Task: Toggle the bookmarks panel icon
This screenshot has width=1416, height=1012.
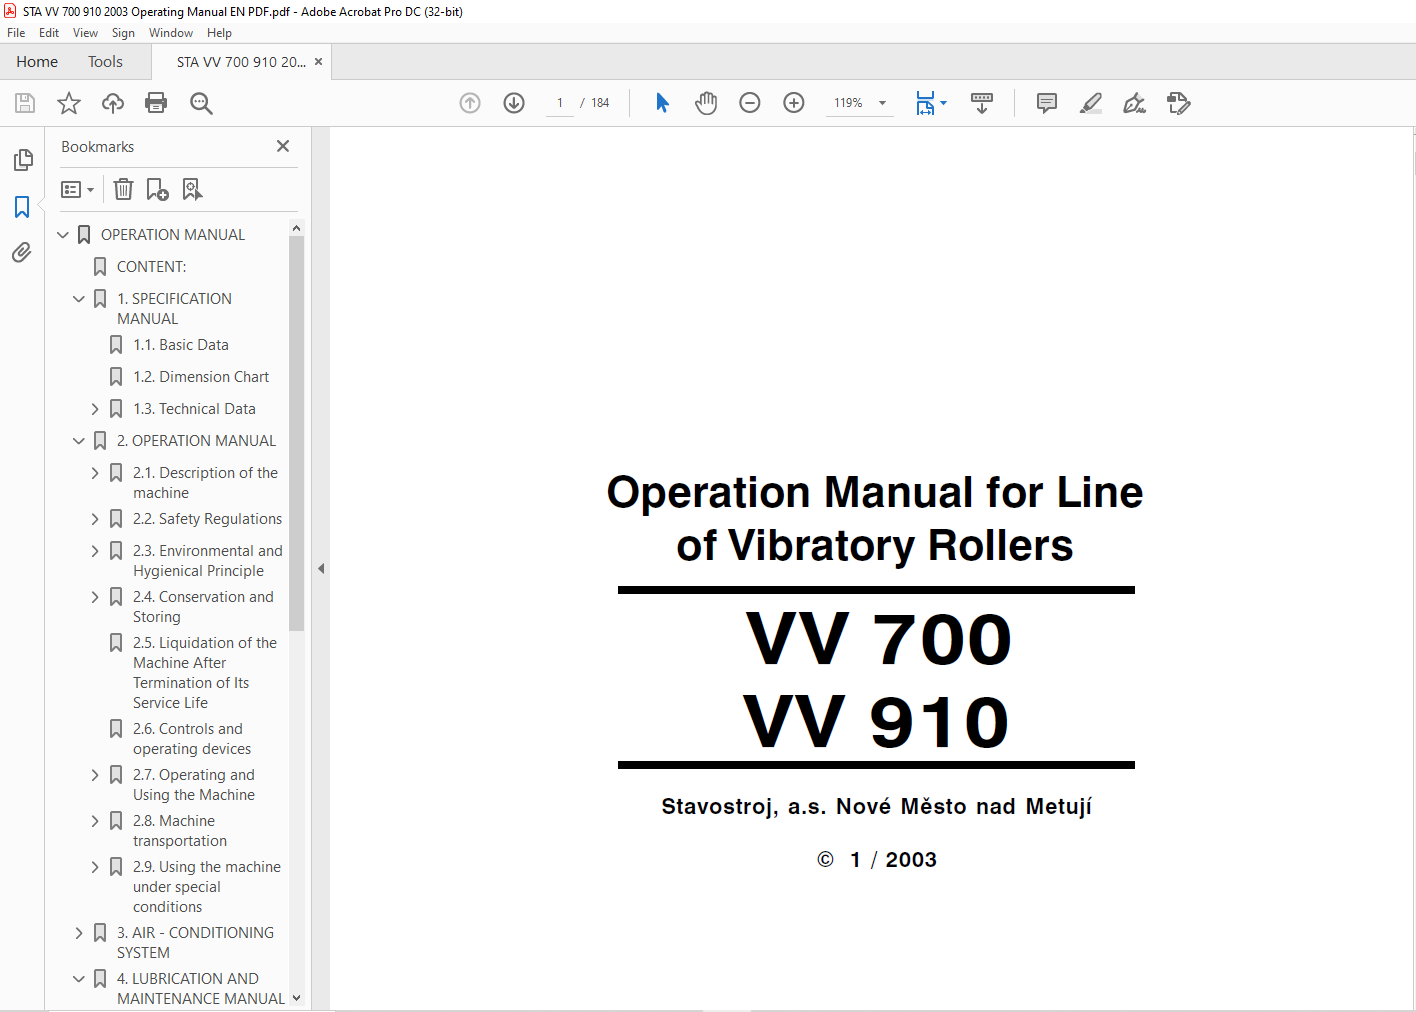Action: click(x=22, y=207)
